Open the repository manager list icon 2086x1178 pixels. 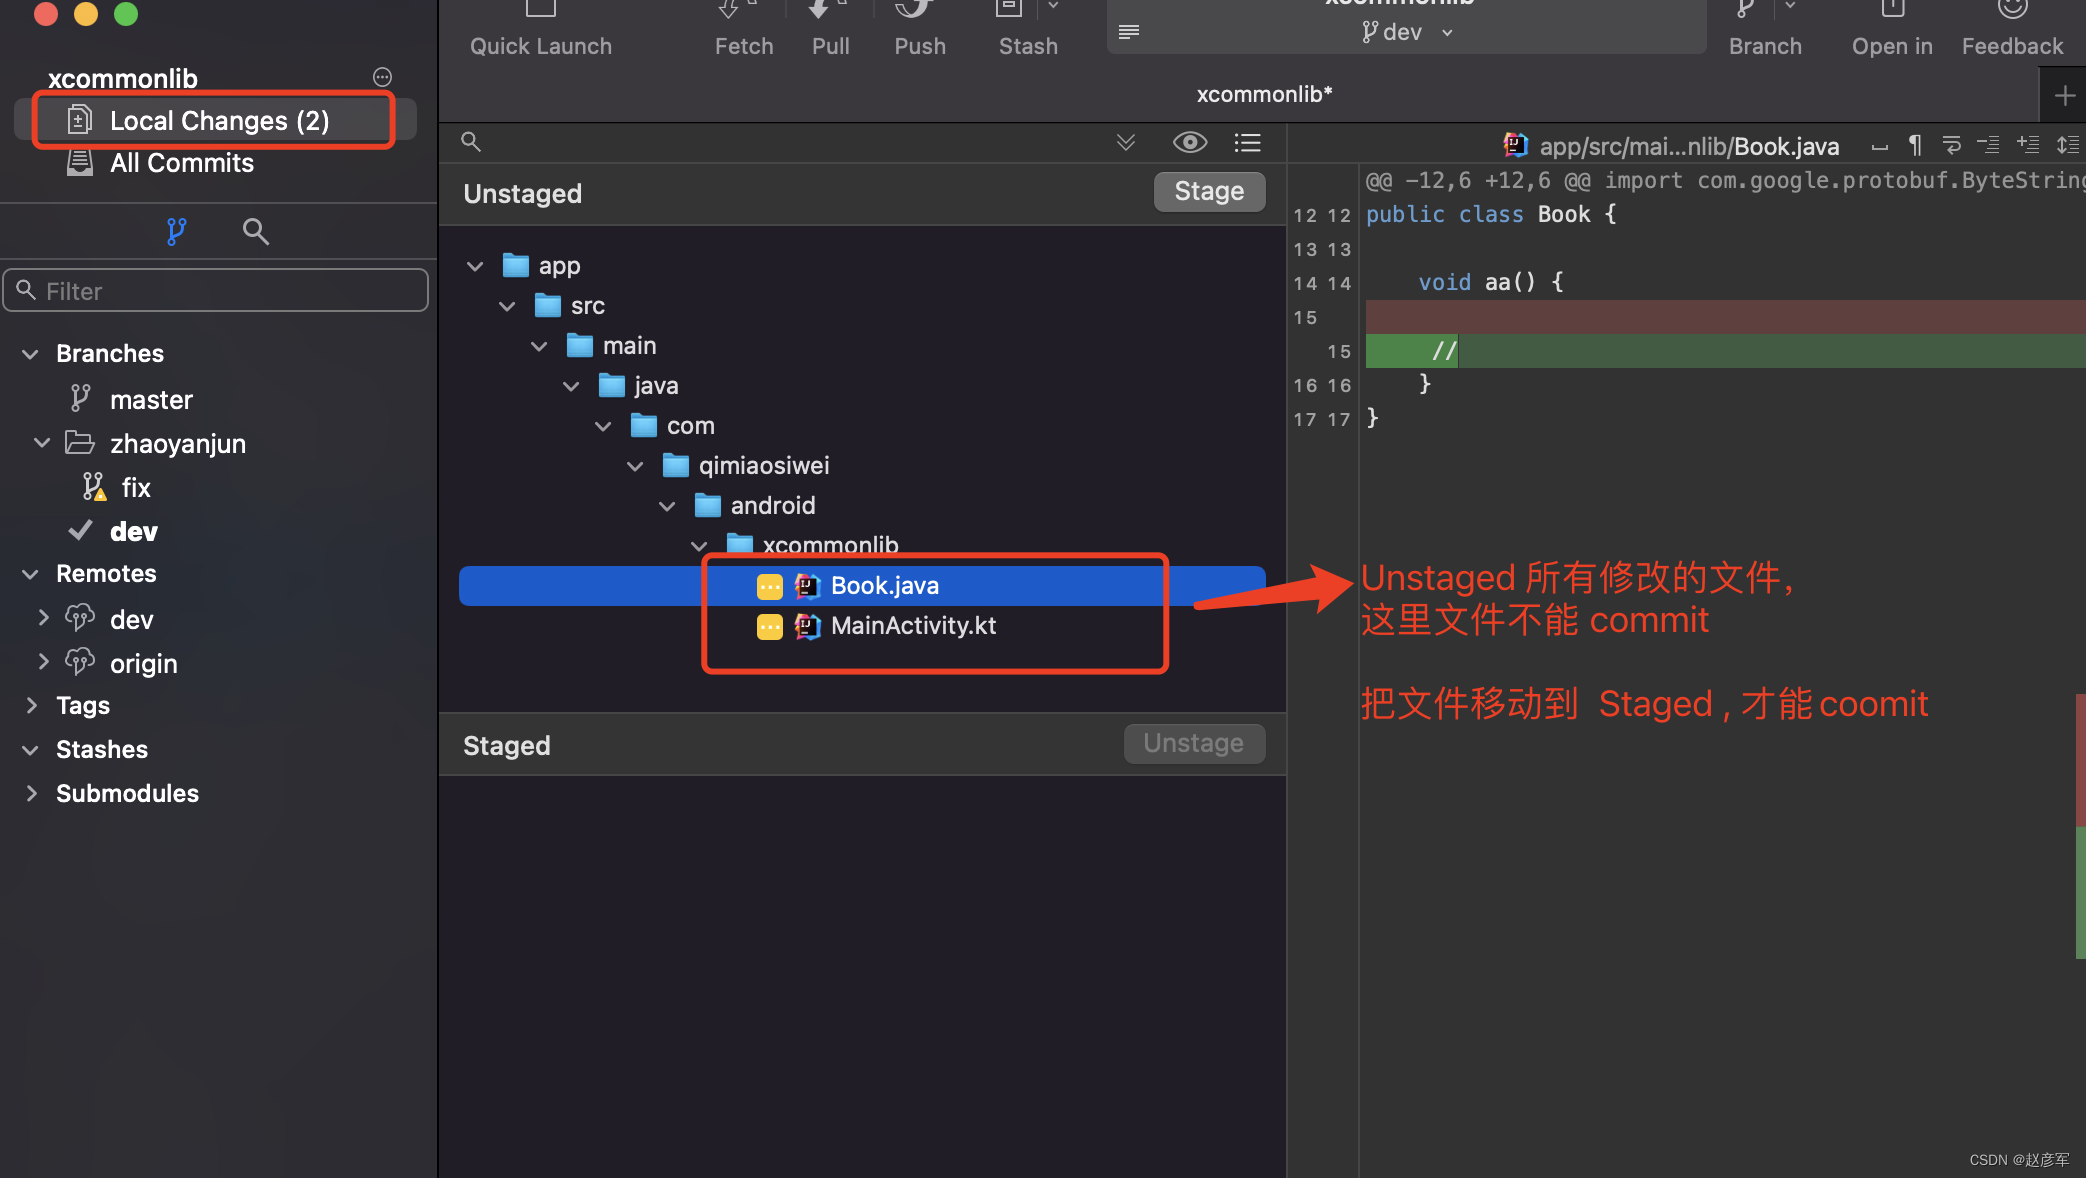[x=1129, y=32]
